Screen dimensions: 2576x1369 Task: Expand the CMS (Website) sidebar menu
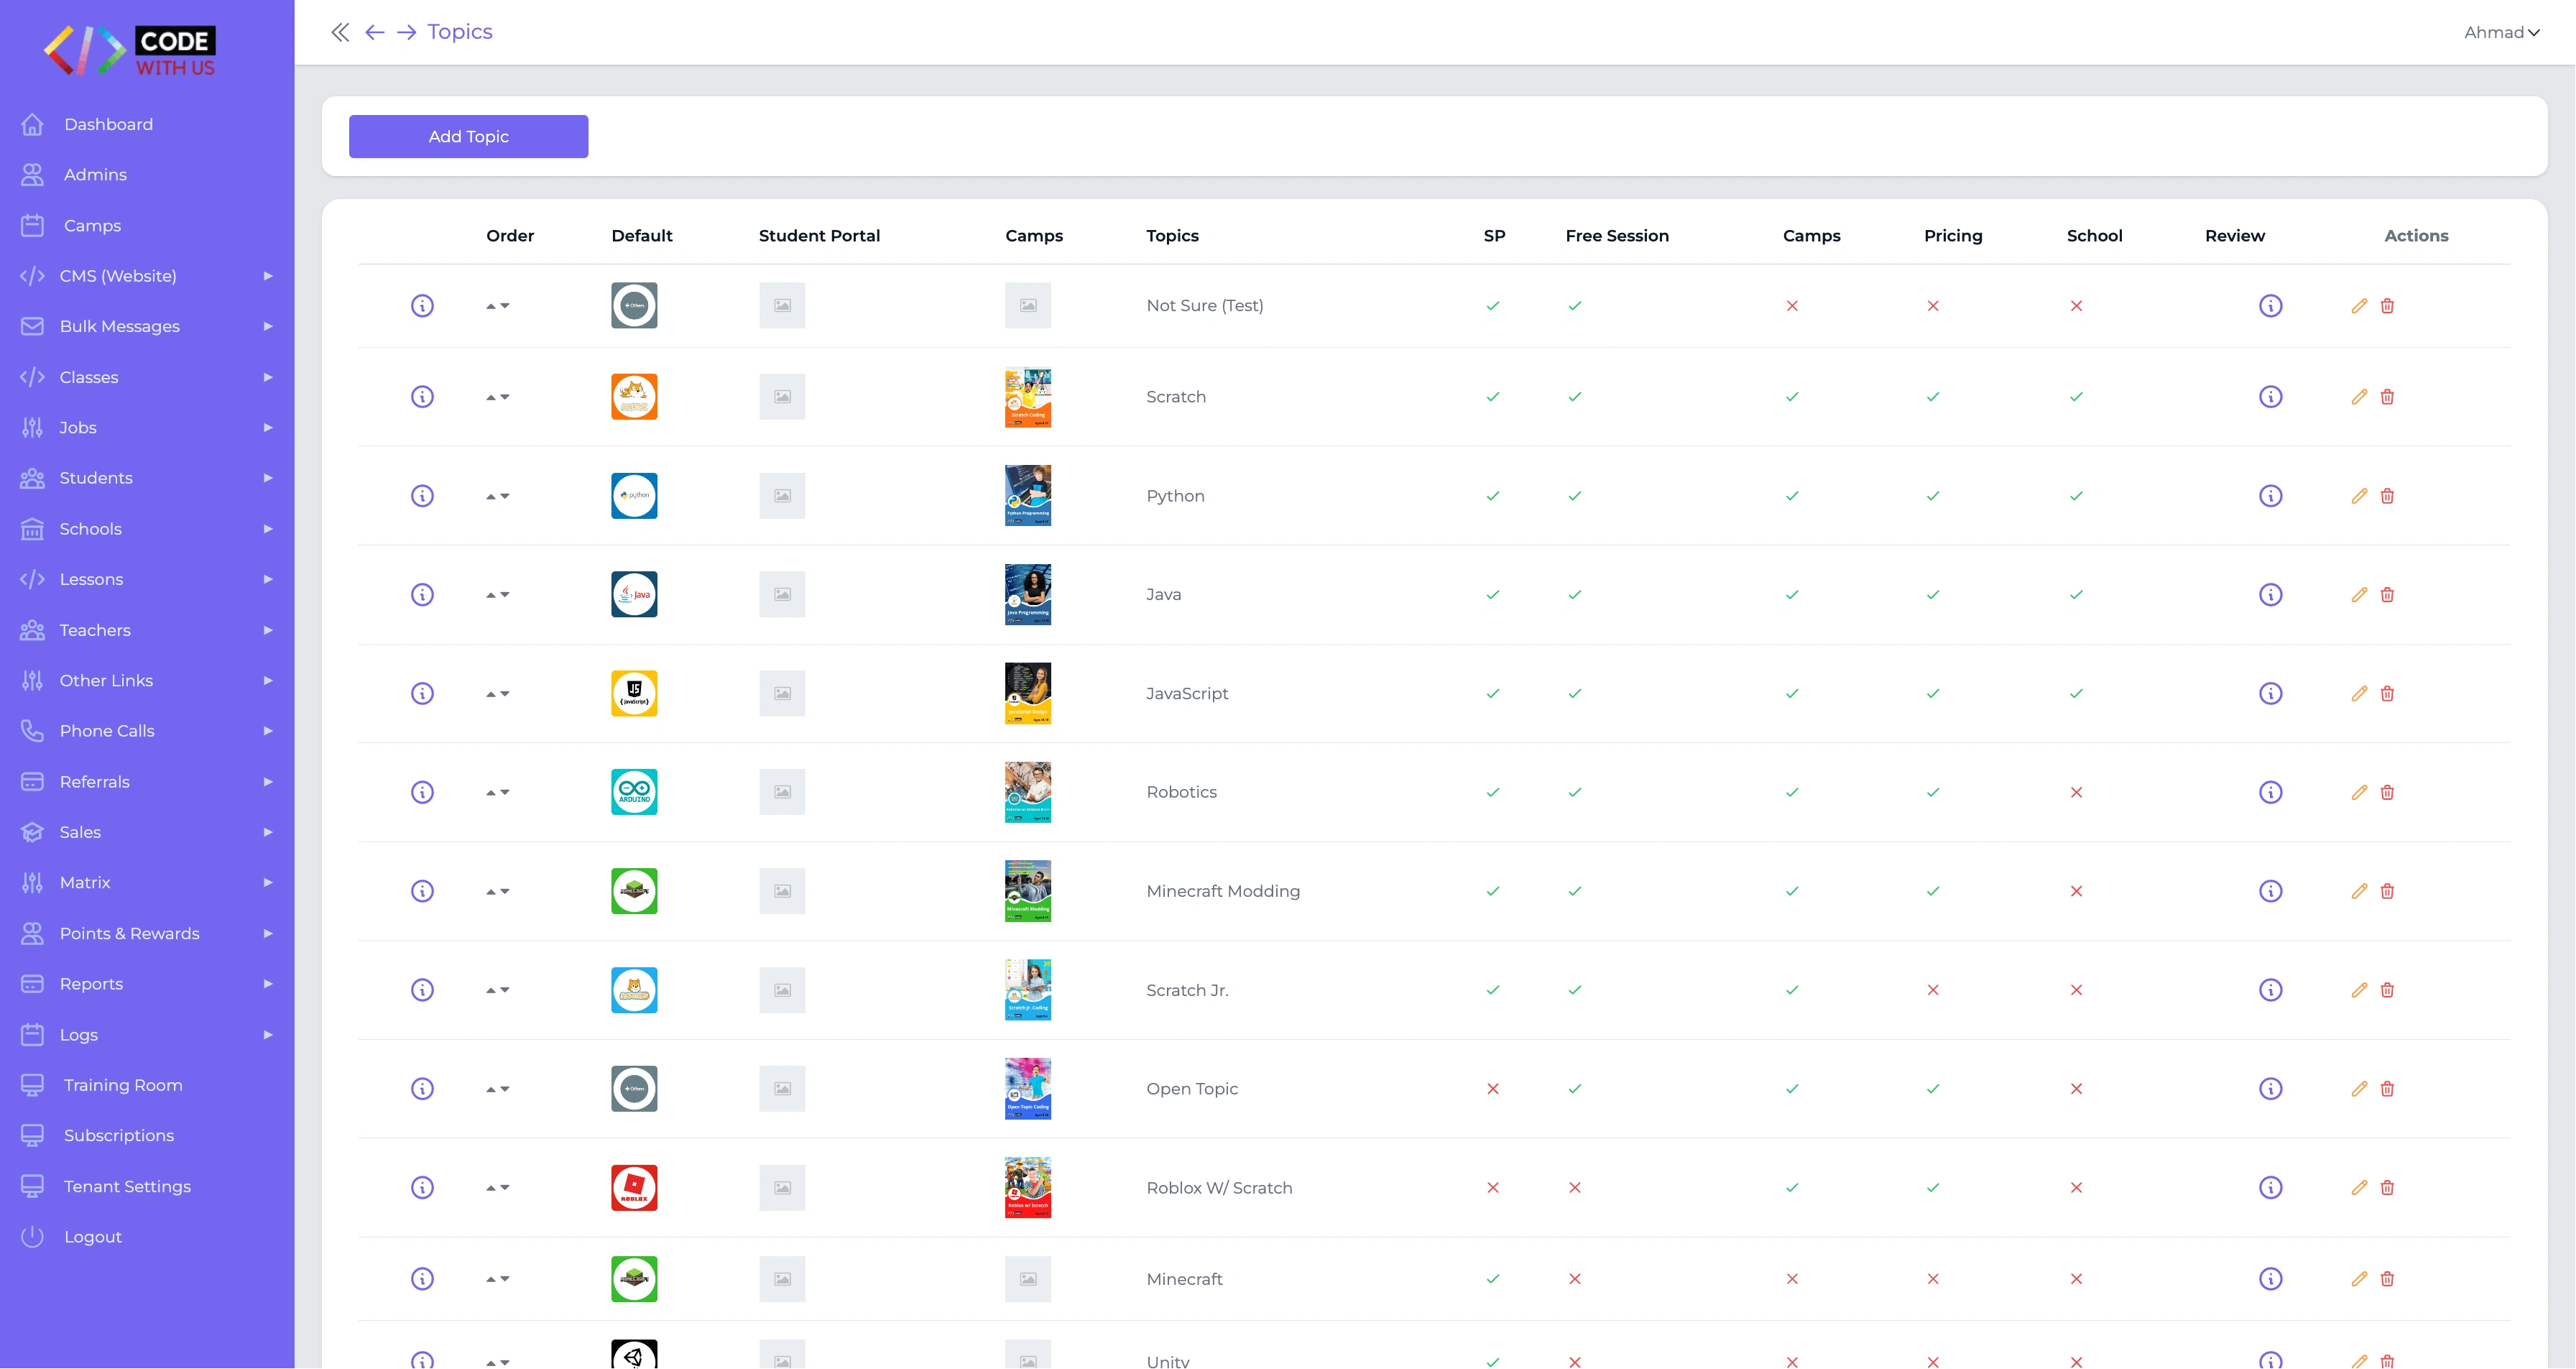tap(147, 276)
